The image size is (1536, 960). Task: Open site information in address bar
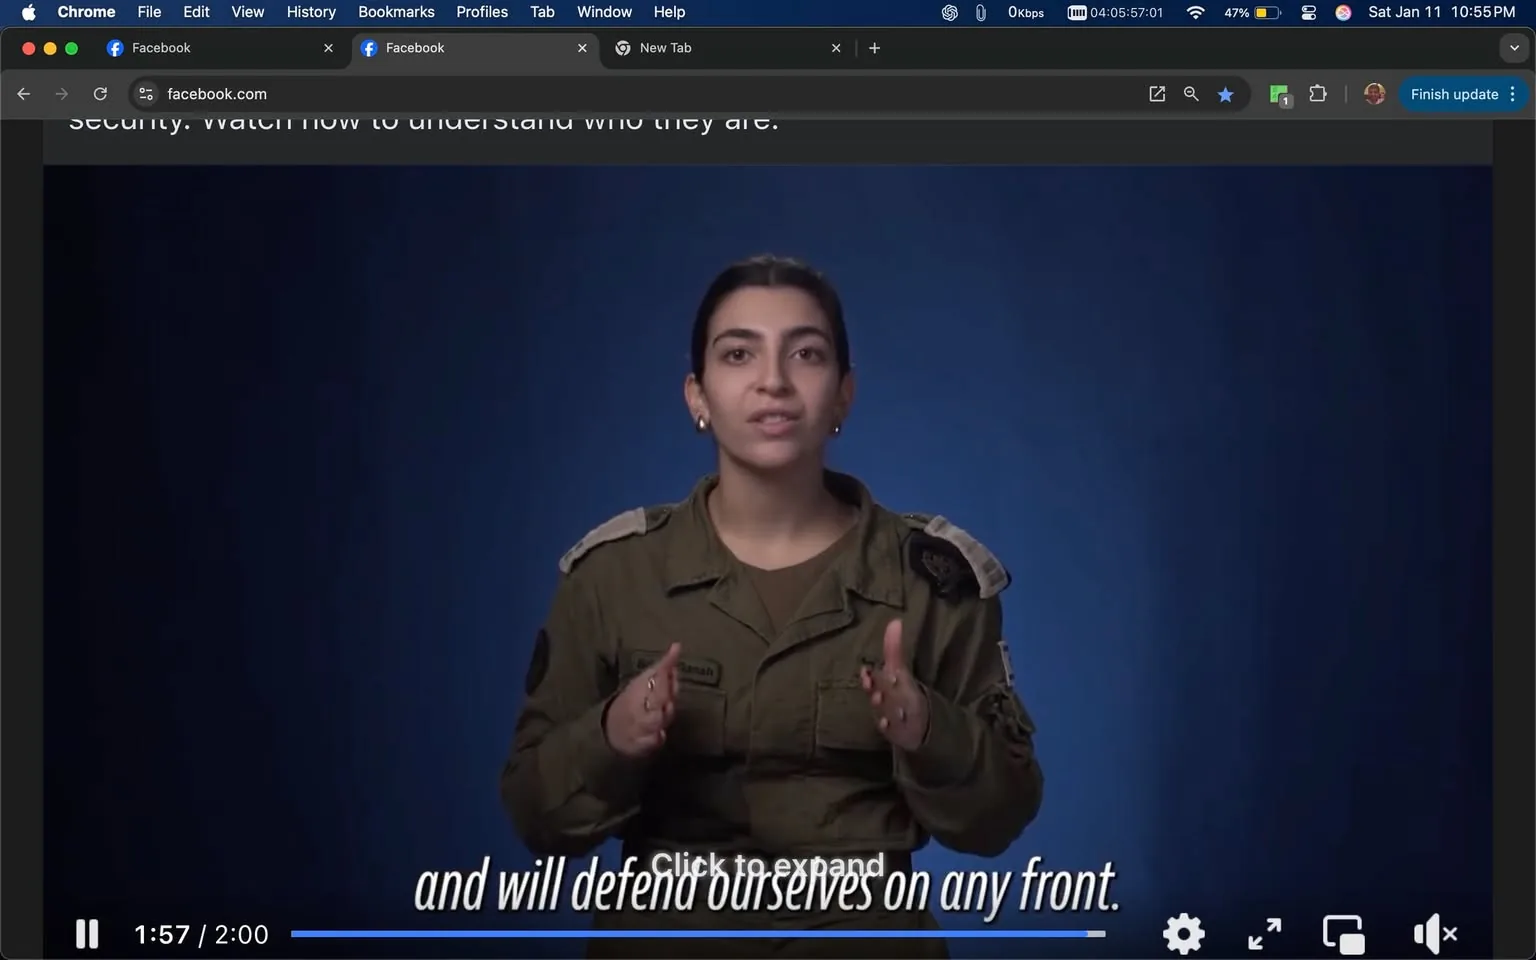pos(146,93)
